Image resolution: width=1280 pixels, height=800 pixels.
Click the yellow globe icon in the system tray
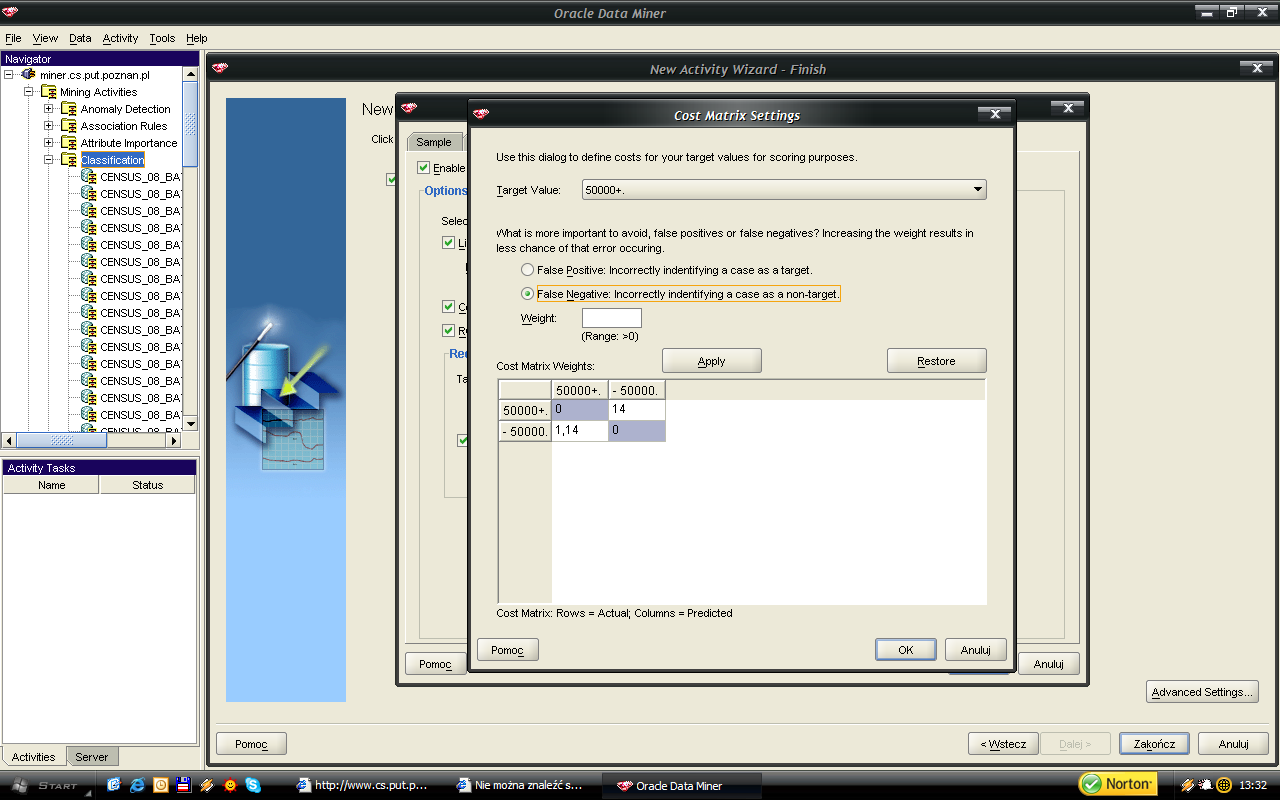pos(1223,785)
